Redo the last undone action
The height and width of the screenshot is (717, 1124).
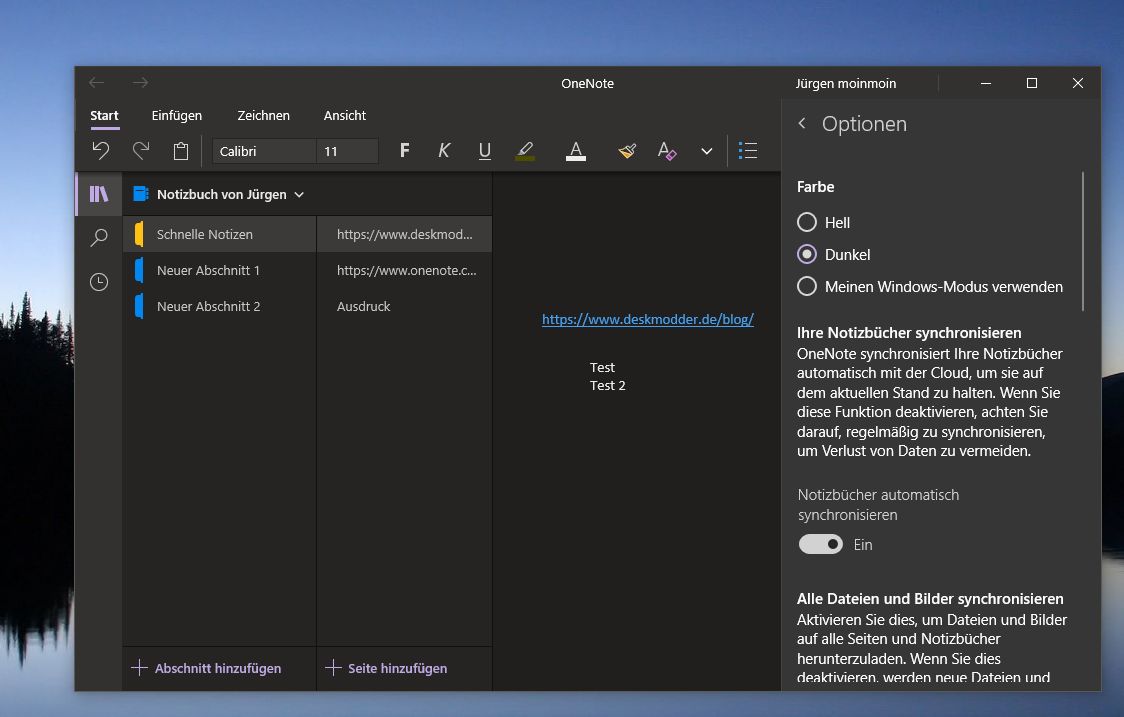click(x=141, y=151)
